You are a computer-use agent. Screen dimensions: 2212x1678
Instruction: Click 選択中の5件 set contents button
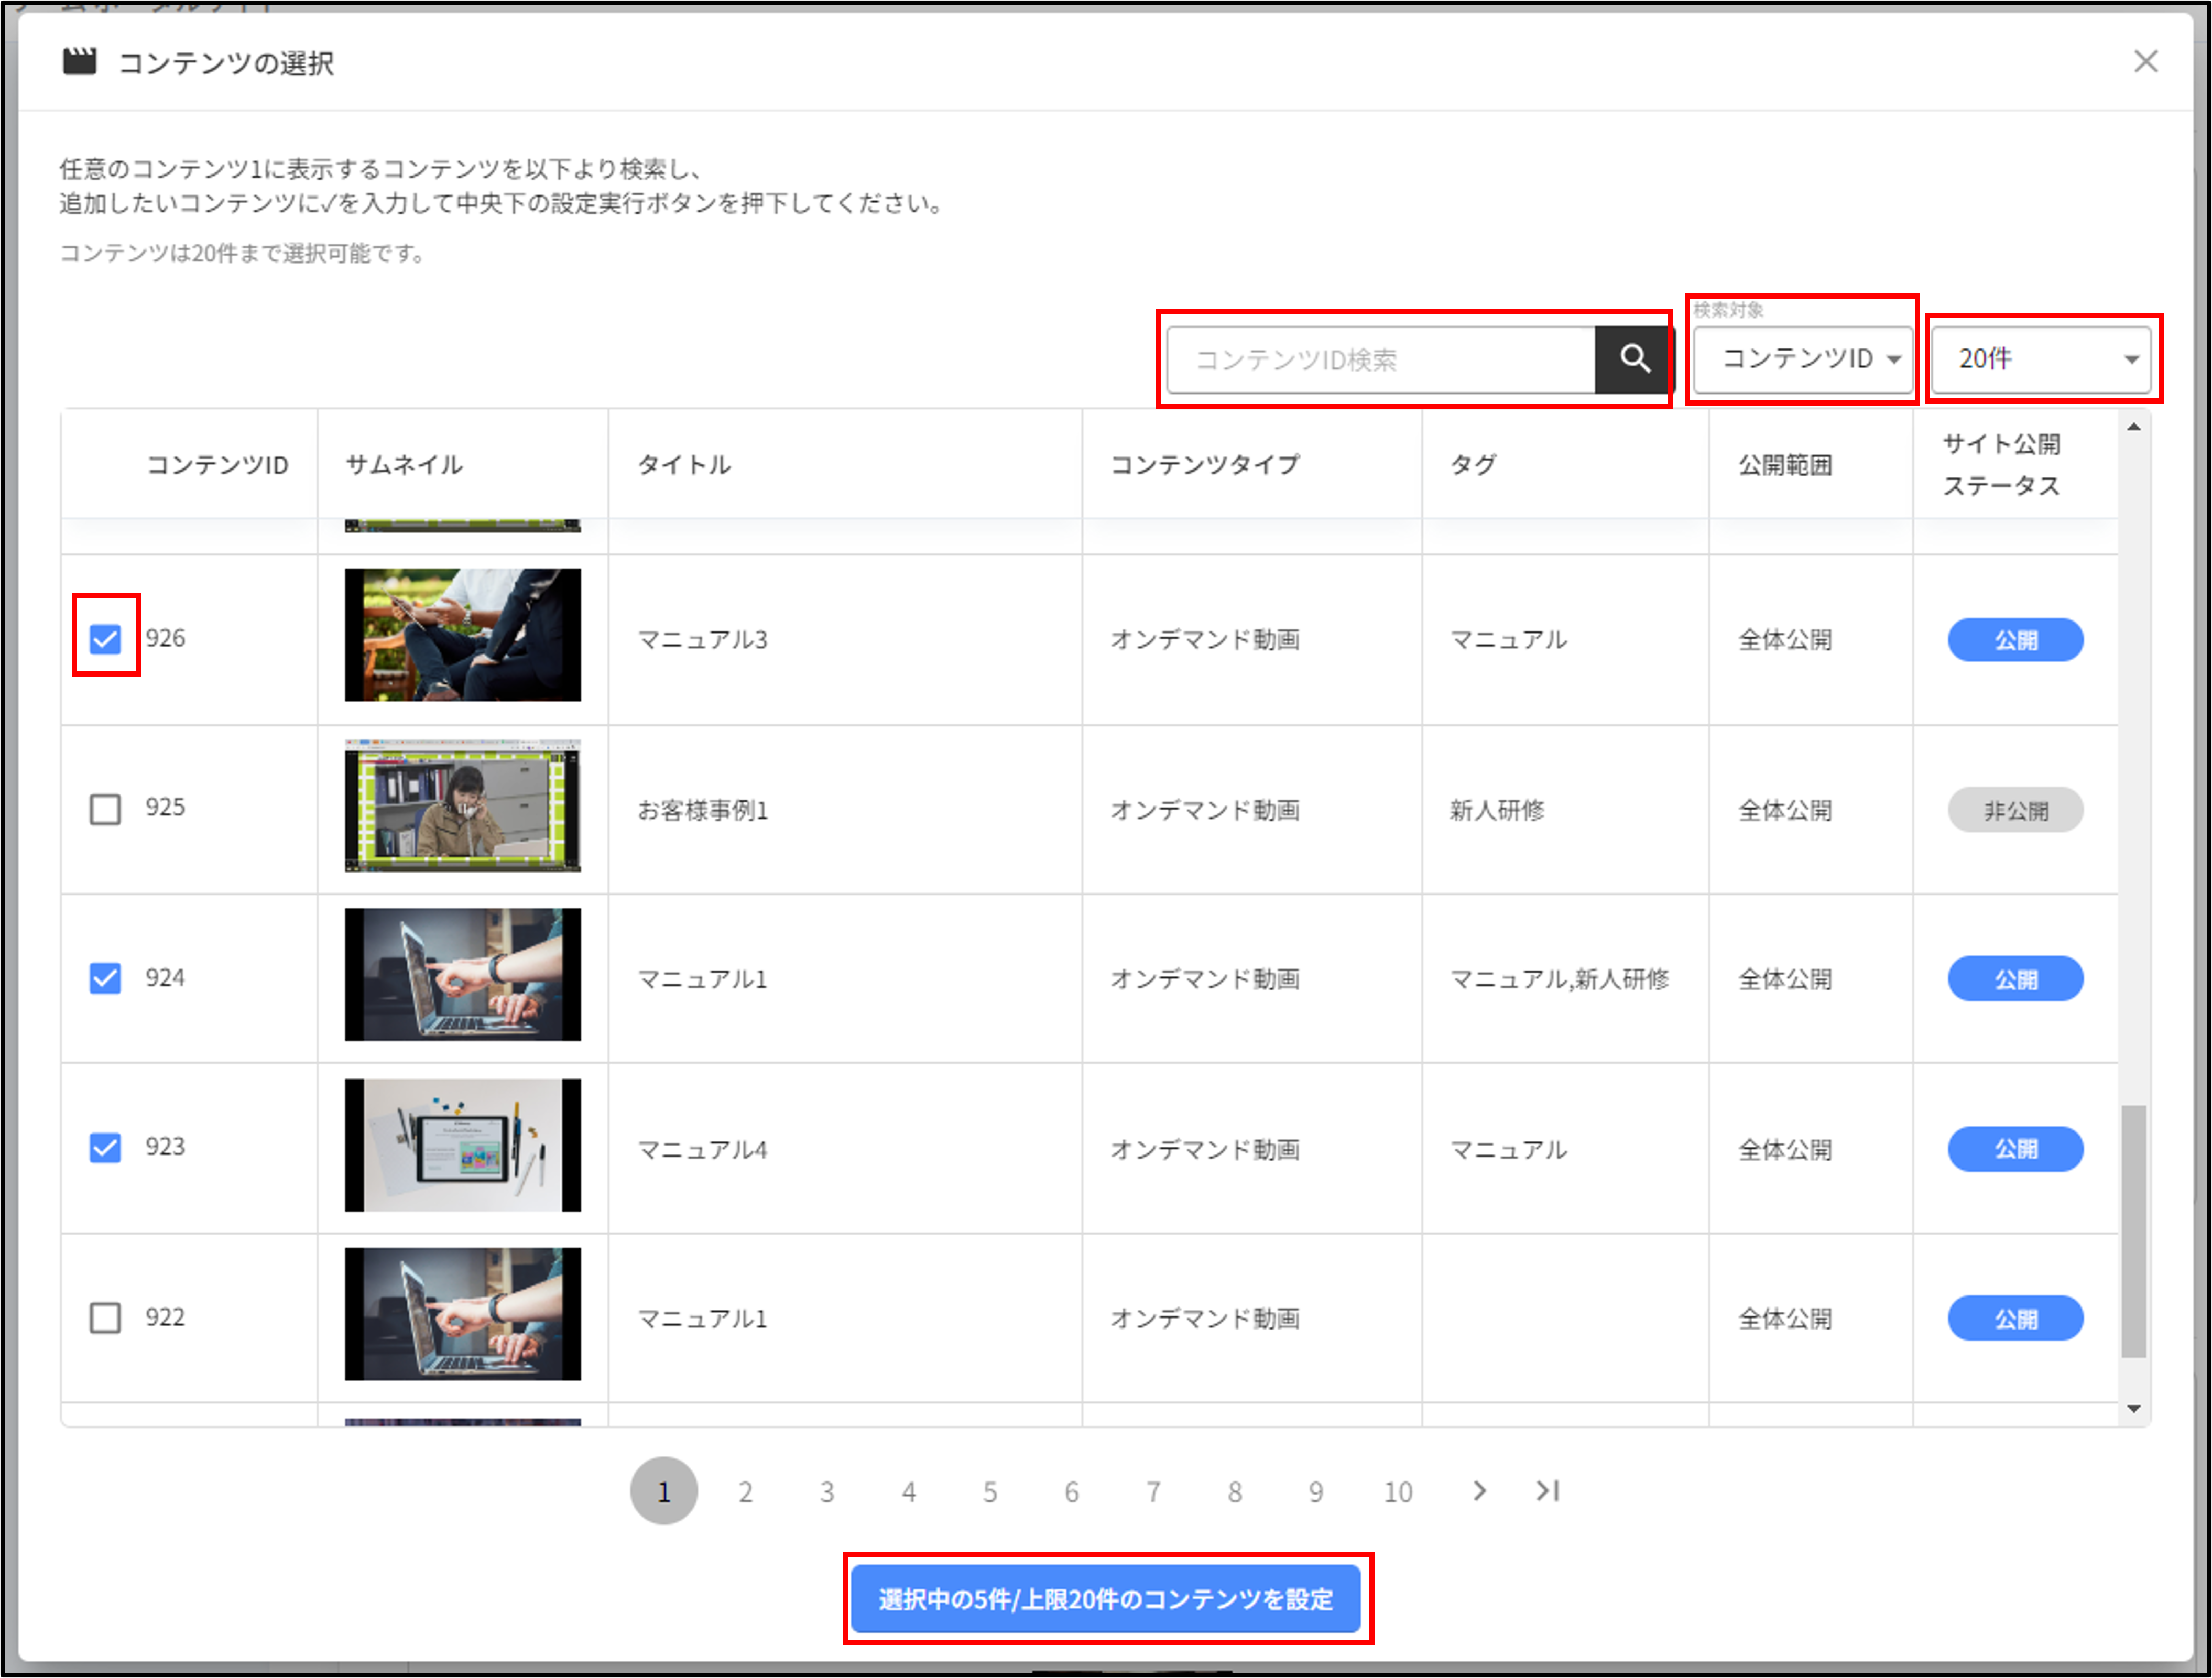[x=1105, y=1598]
